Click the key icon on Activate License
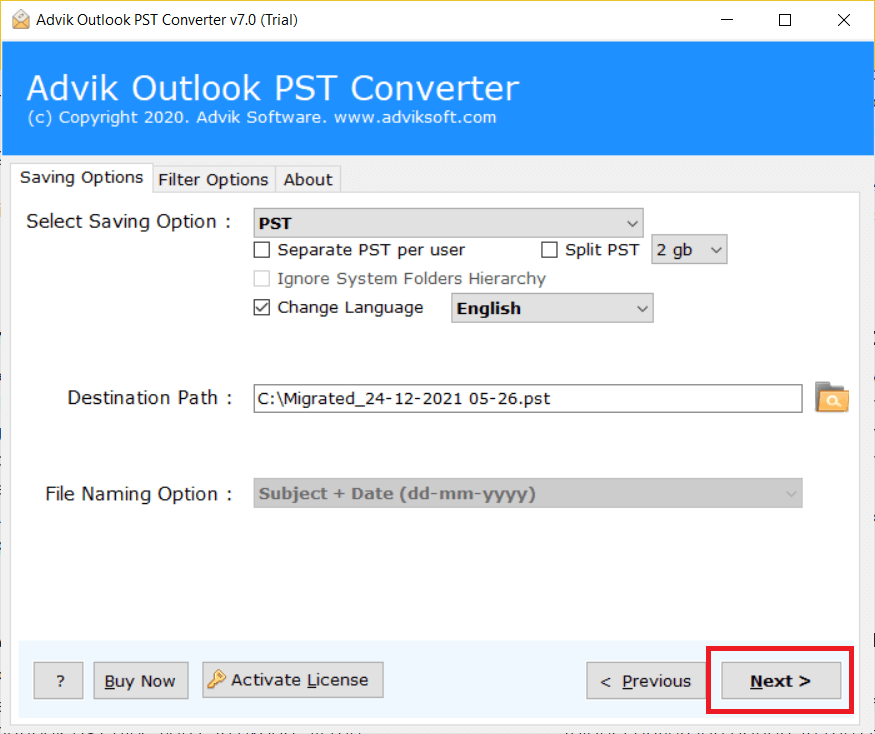 click(216, 680)
